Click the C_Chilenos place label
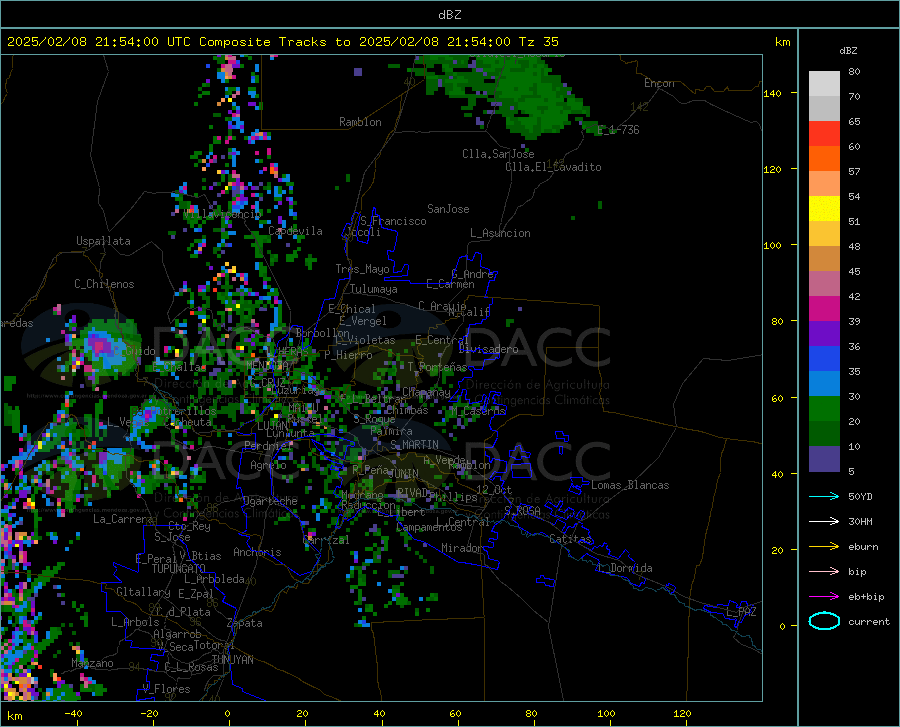Image resolution: width=900 pixels, height=727 pixels. pos(104,284)
